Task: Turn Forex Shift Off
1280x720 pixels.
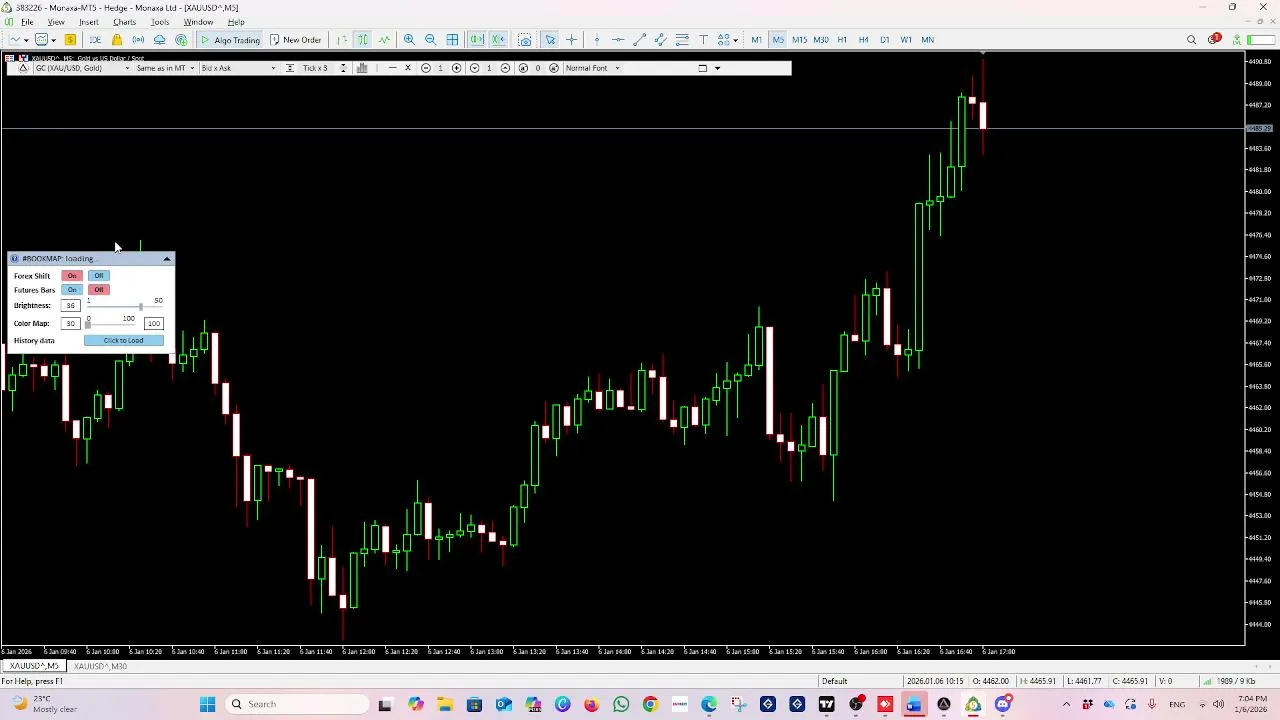Action: [98, 276]
